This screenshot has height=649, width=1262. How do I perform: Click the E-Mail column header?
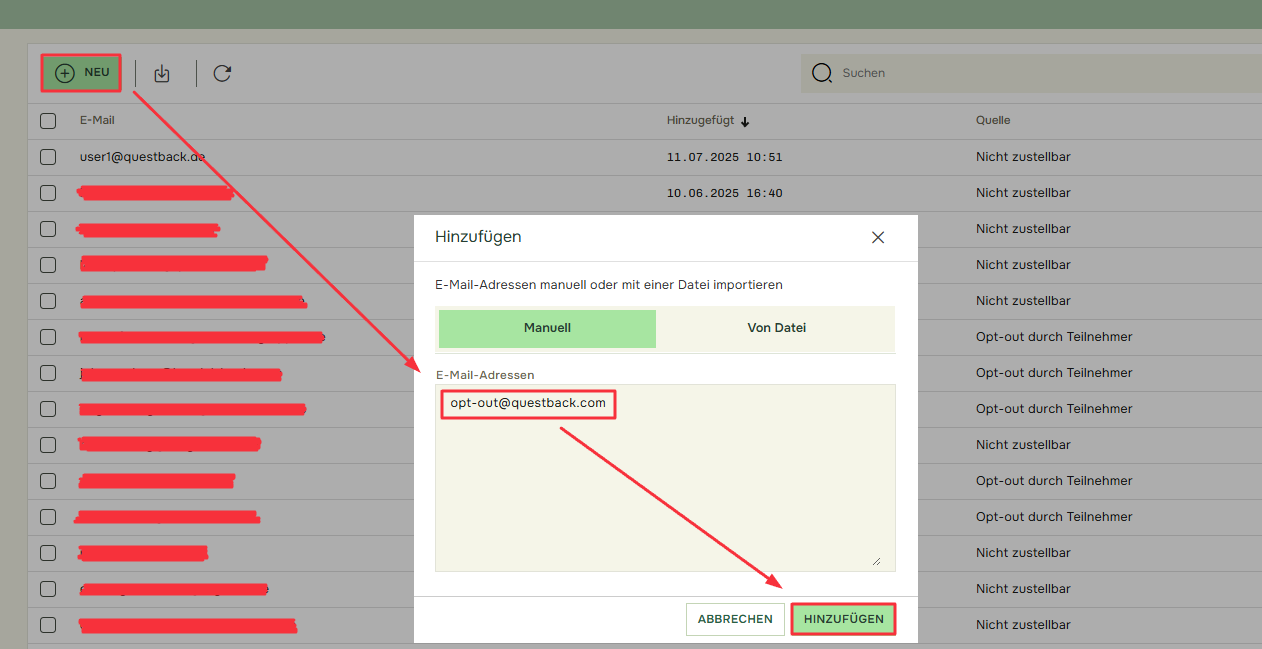click(x=97, y=120)
